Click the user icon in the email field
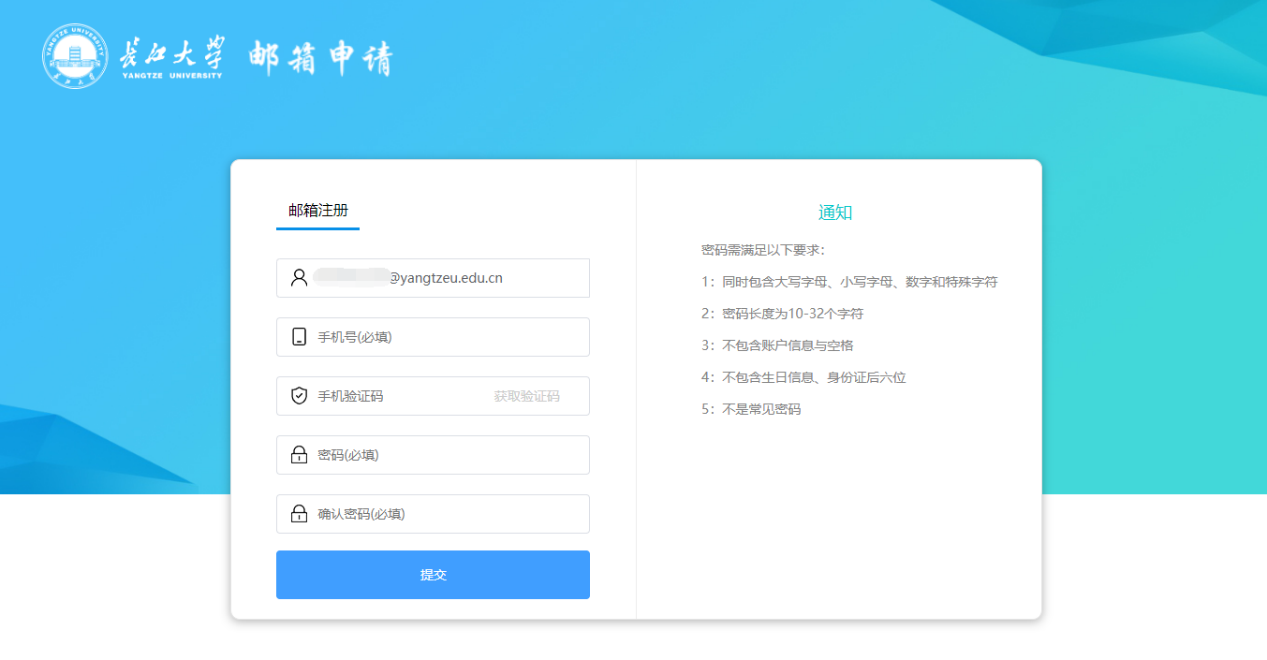Image resolution: width=1267 pixels, height=660 pixels. coord(299,278)
